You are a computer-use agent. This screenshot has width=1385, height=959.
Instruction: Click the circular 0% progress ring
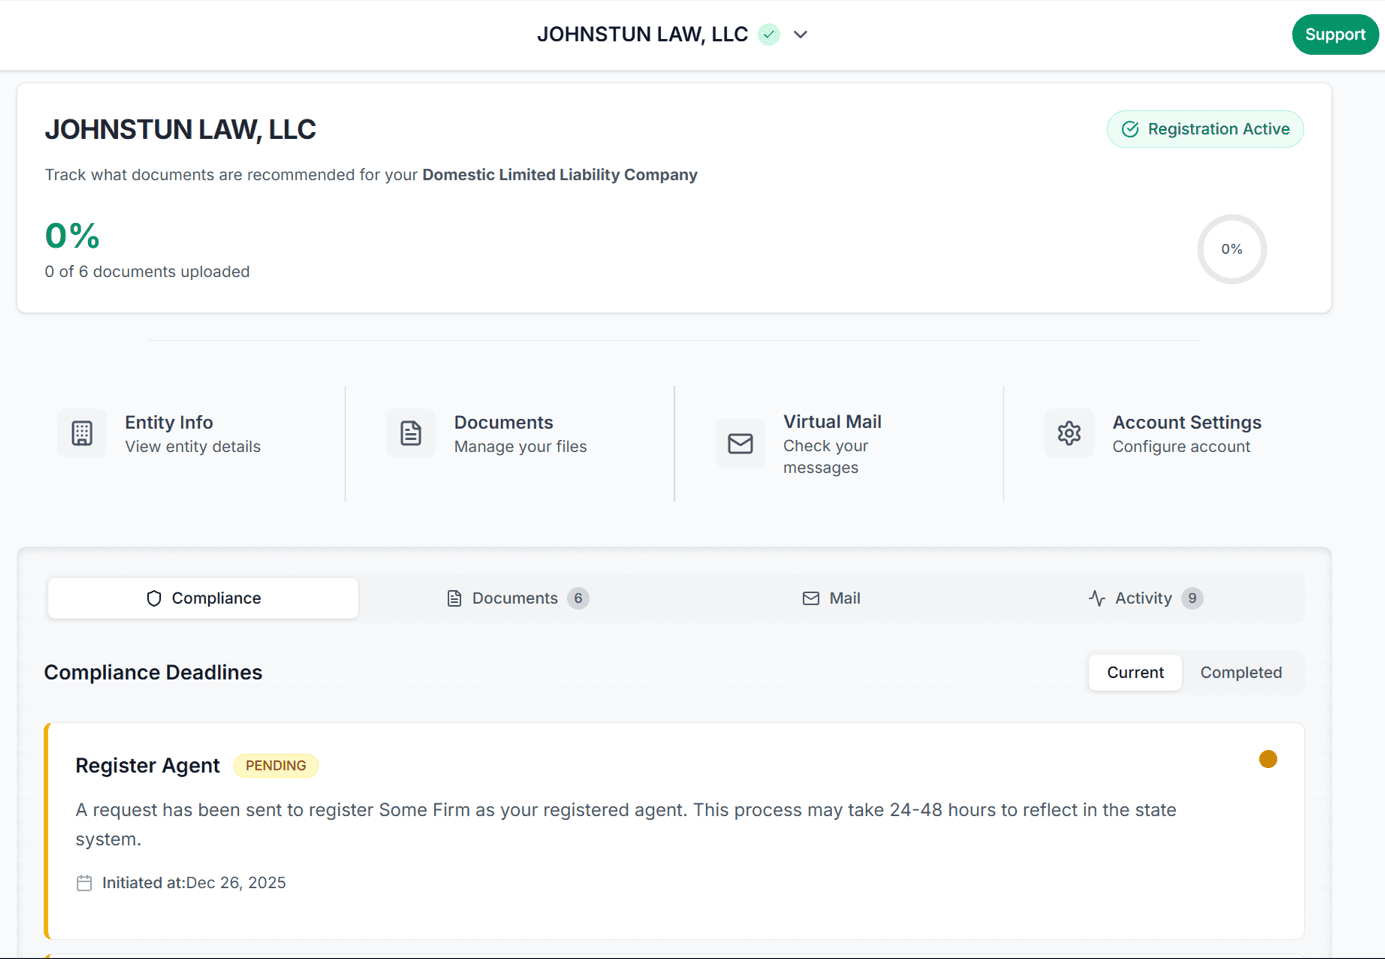(1232, 249)
